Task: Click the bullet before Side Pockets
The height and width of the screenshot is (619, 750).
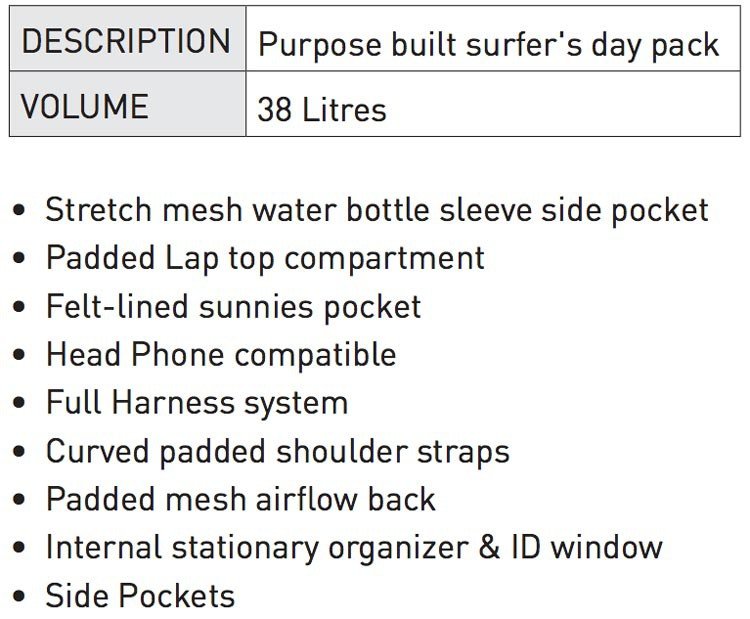Action: [x=19, y=596]
